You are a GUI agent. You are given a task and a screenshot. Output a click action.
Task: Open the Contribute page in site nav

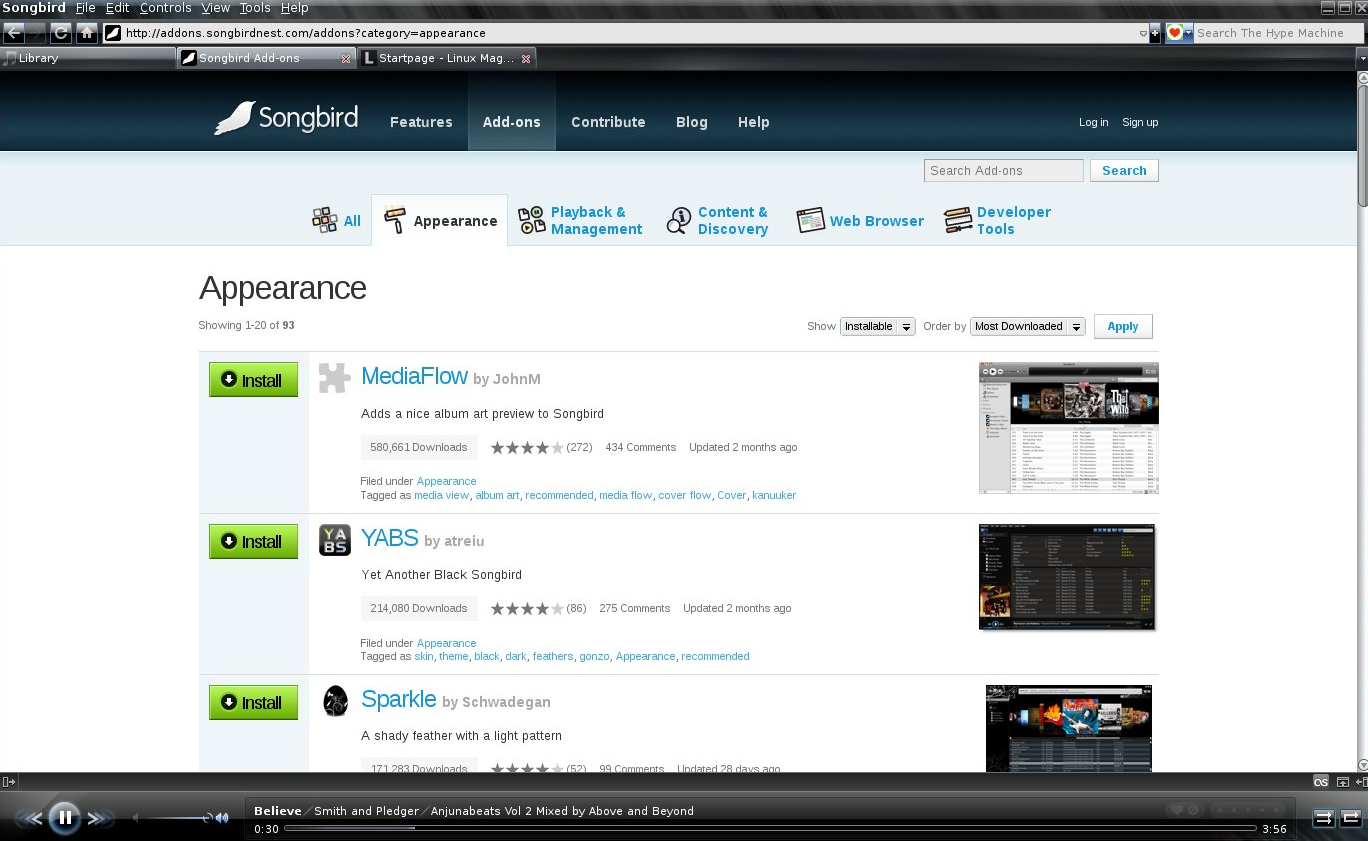[608, 122]
